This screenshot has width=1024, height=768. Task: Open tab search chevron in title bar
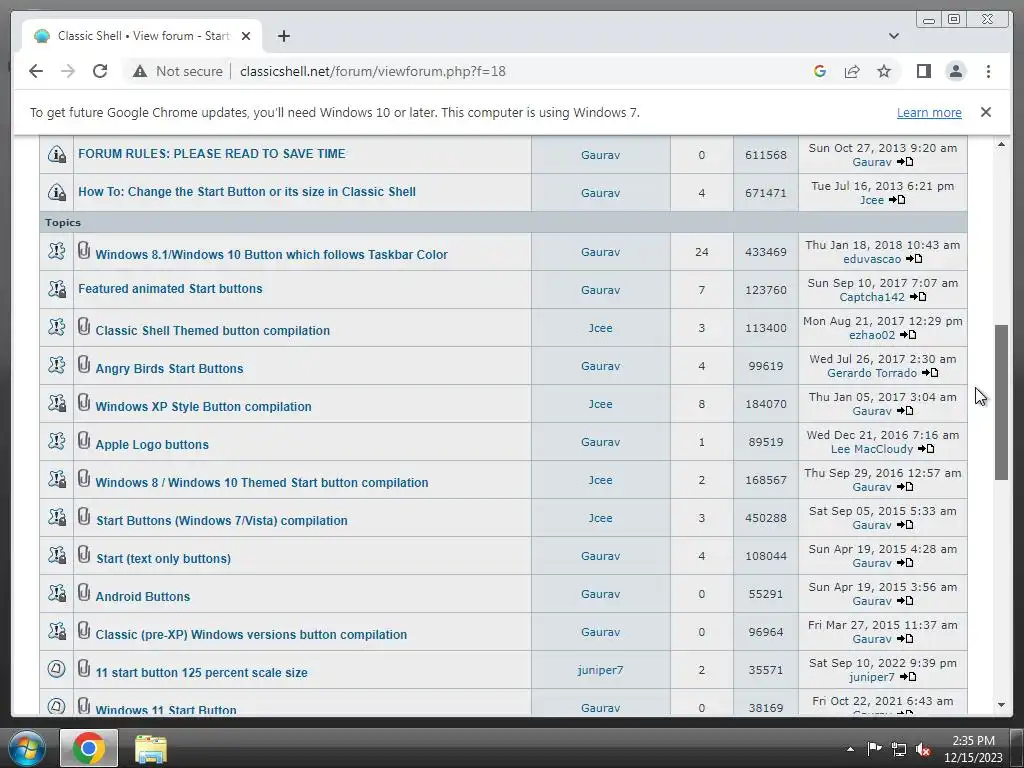click(893, 36)
